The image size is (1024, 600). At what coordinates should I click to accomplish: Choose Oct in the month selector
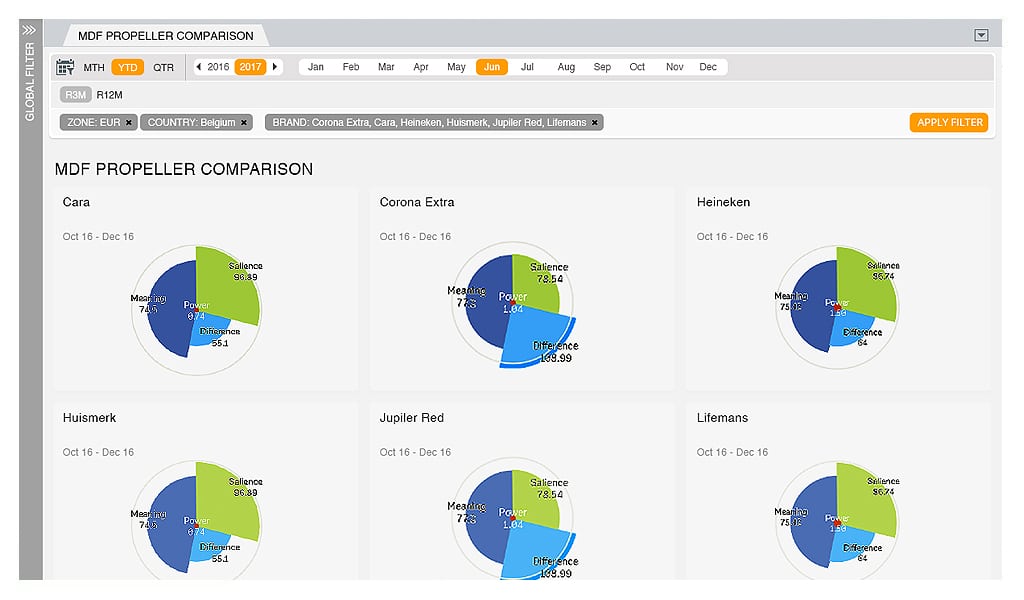tap(637, 67)
